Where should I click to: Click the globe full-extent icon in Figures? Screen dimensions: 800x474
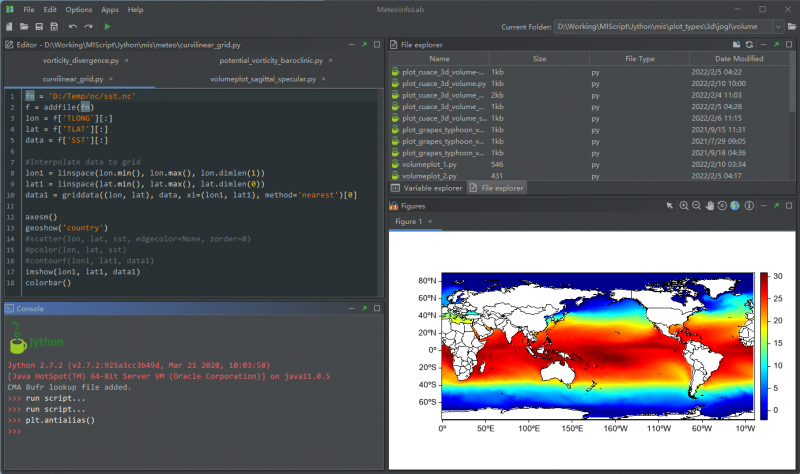coord(734,205)
